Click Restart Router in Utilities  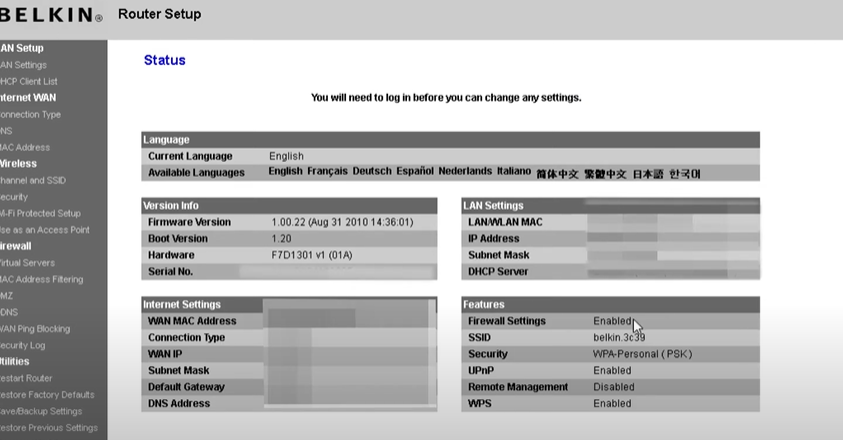coord(27,378)
